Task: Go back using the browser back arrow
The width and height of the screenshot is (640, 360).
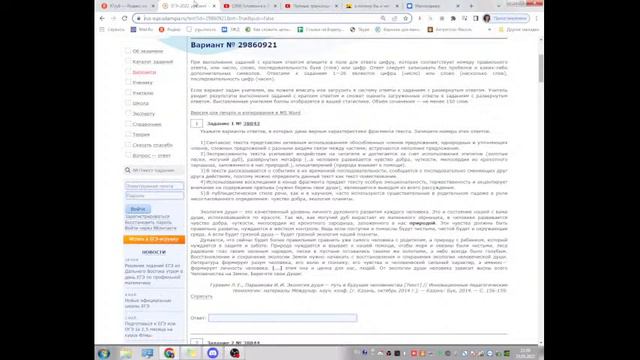Action: [102, 18]
